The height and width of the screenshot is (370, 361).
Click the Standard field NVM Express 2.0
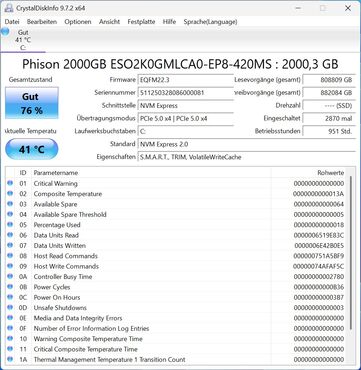click(x=247, y=144)
